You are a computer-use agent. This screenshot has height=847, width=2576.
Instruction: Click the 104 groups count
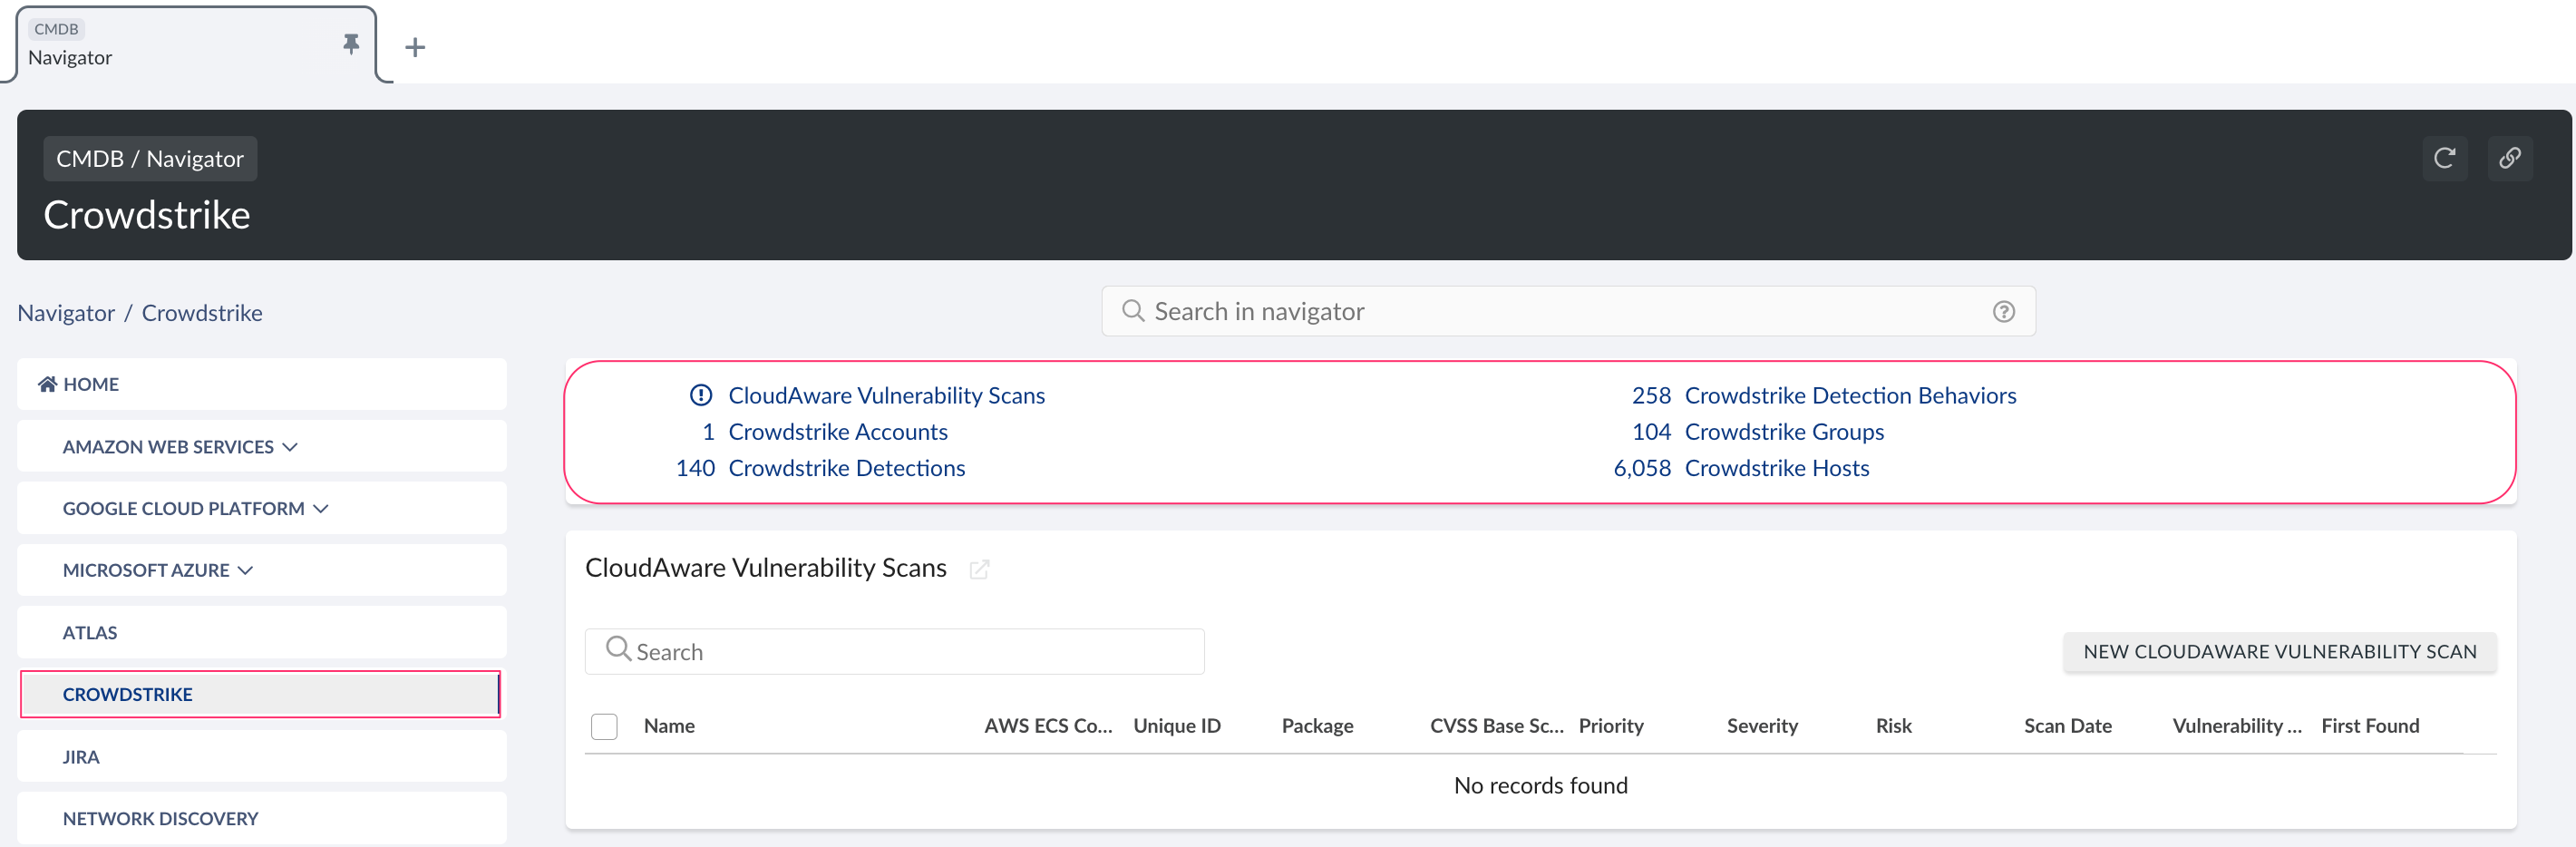1651,432
